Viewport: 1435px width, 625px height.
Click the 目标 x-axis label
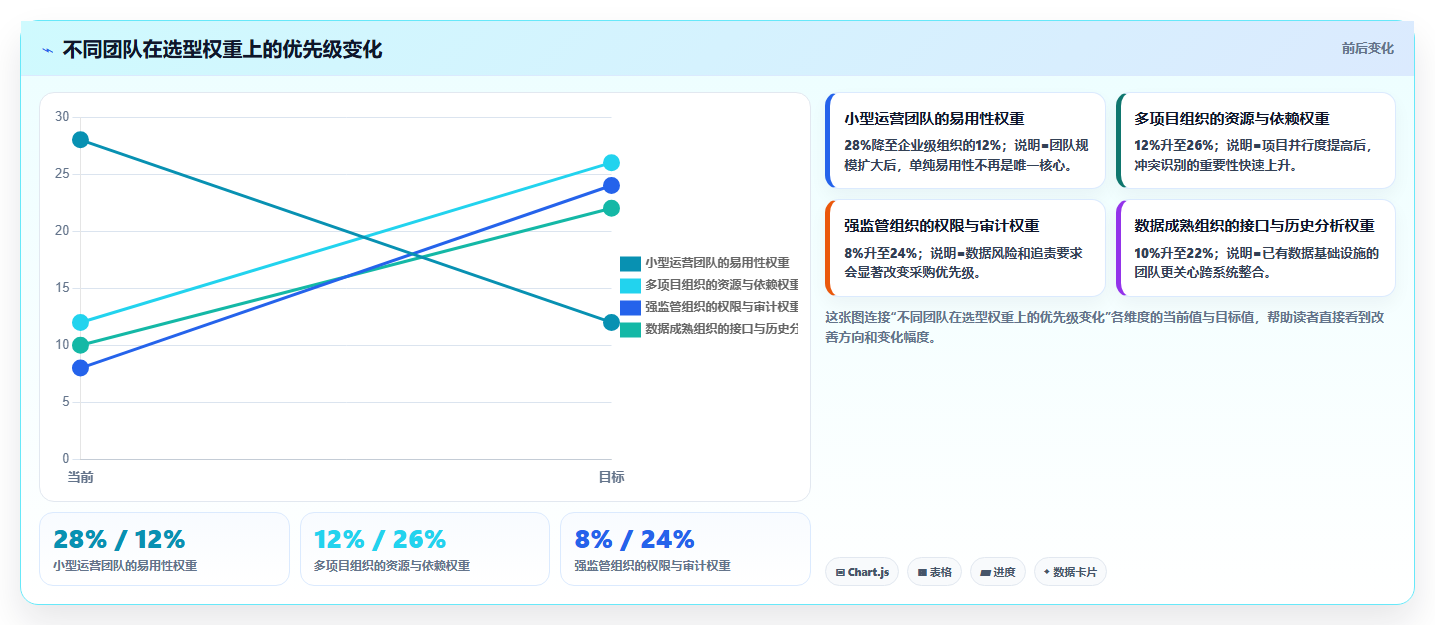[x=612, y=477]
